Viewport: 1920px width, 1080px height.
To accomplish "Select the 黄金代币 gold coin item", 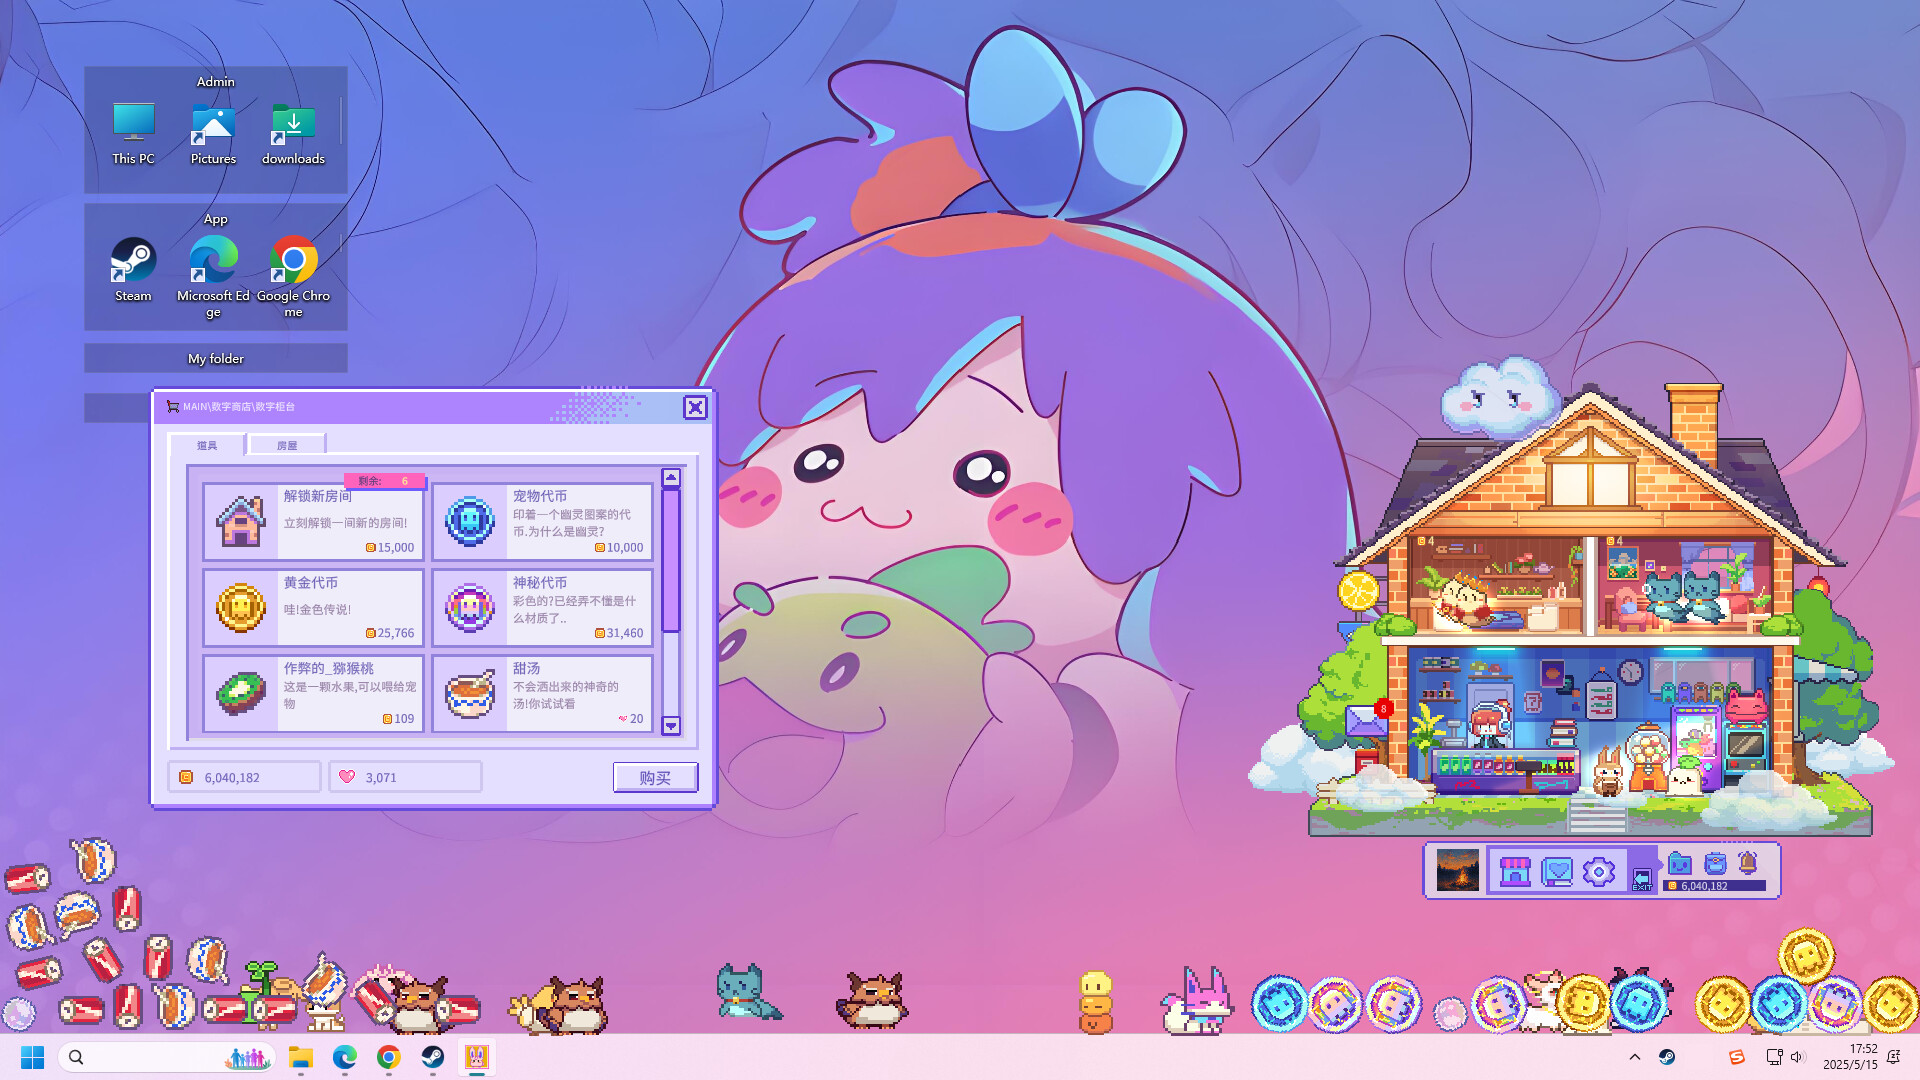I will coord(314,608).
